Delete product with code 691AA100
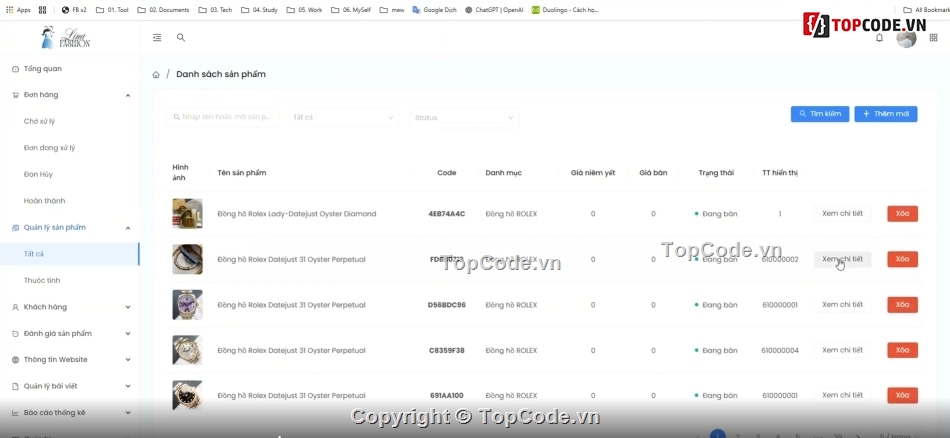950x438 pixels. pyautogui.click(x=903, y=396)
